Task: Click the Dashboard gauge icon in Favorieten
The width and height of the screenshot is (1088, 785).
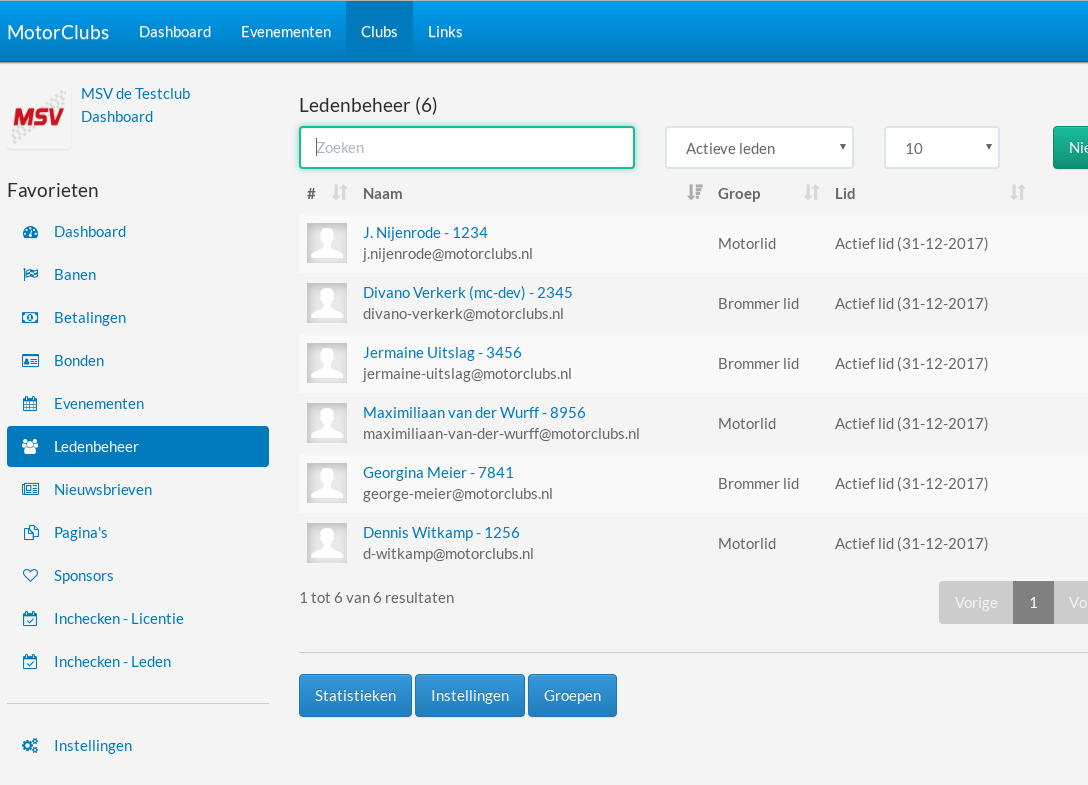Action: [x=31, y=232]
